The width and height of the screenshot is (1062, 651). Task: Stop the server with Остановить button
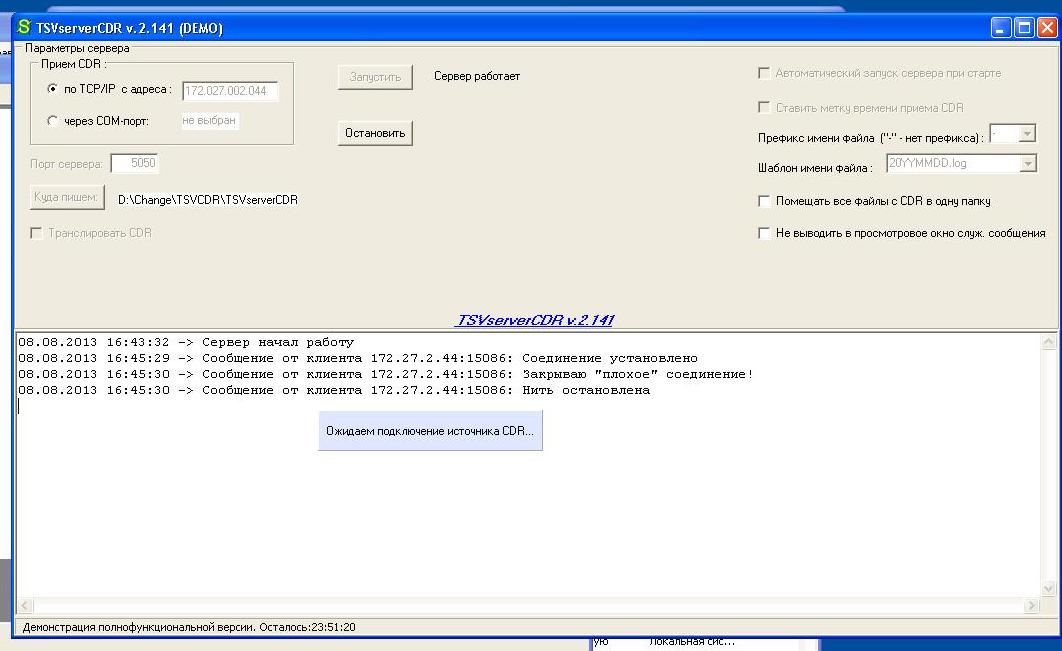pos(375,133)
